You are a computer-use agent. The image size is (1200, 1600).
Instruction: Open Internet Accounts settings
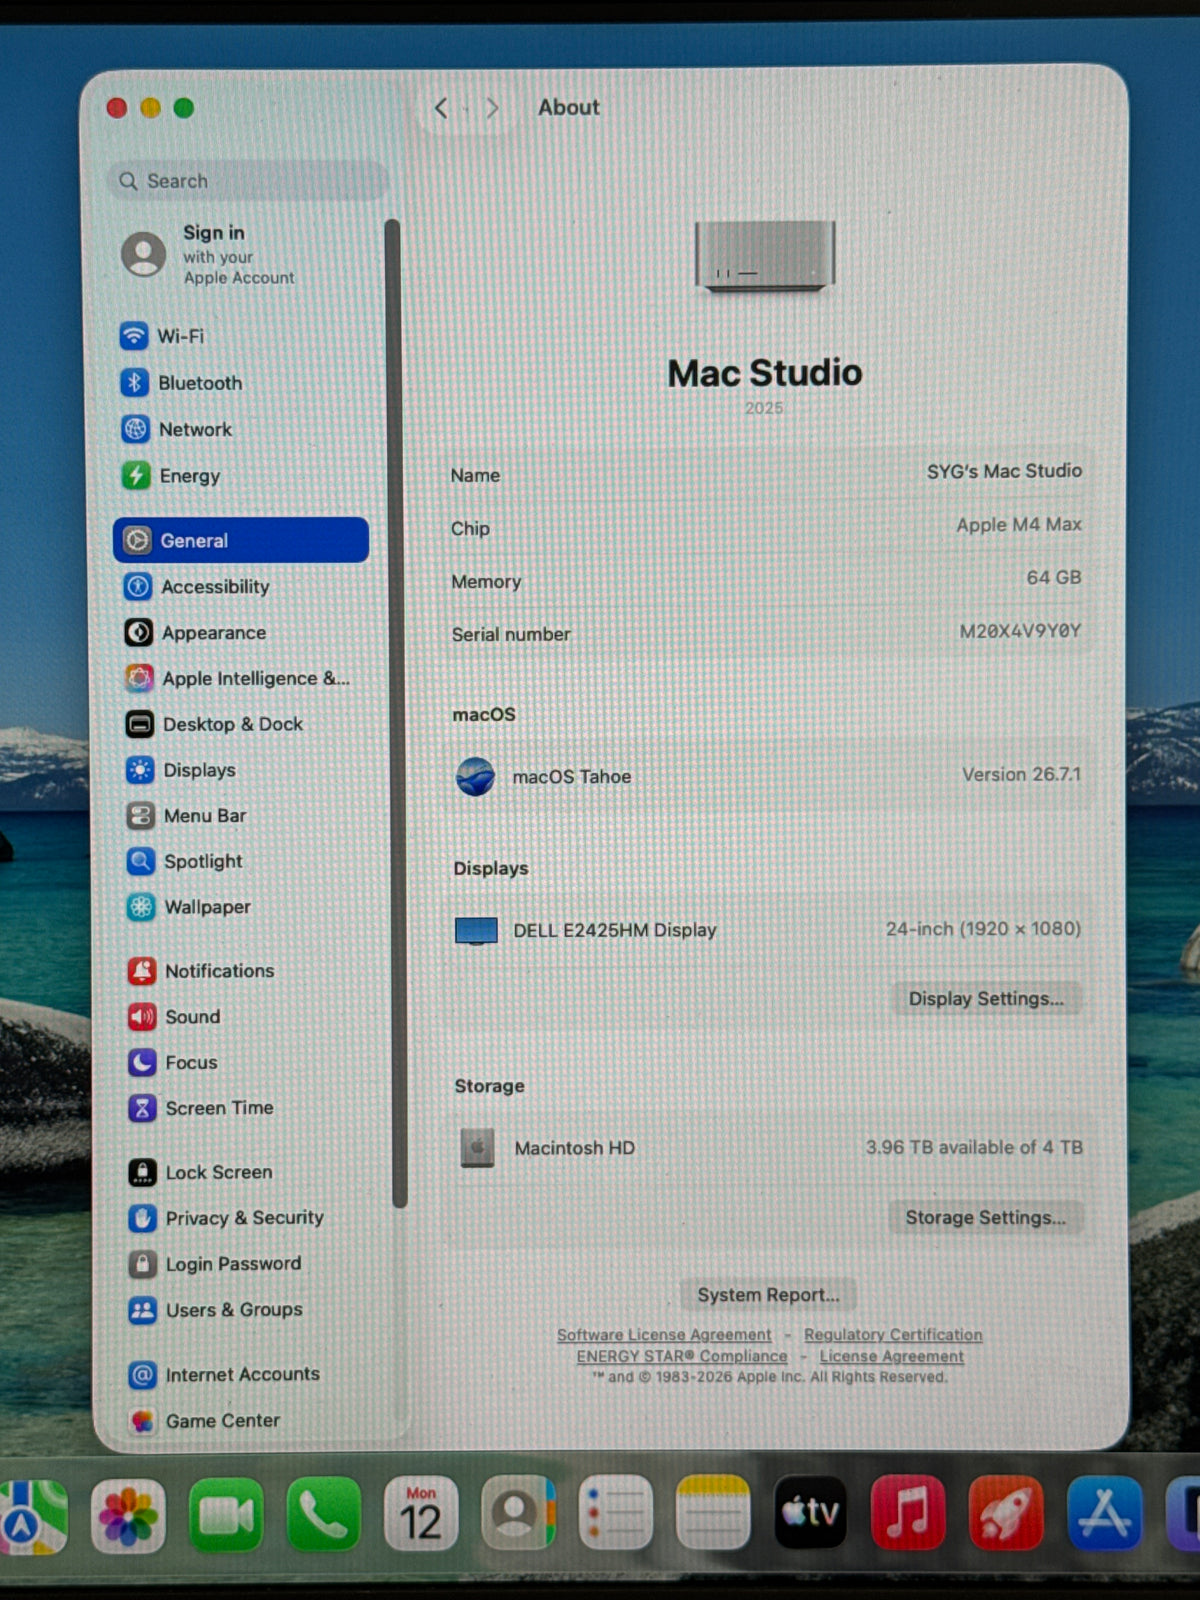tap(224, 1375)
